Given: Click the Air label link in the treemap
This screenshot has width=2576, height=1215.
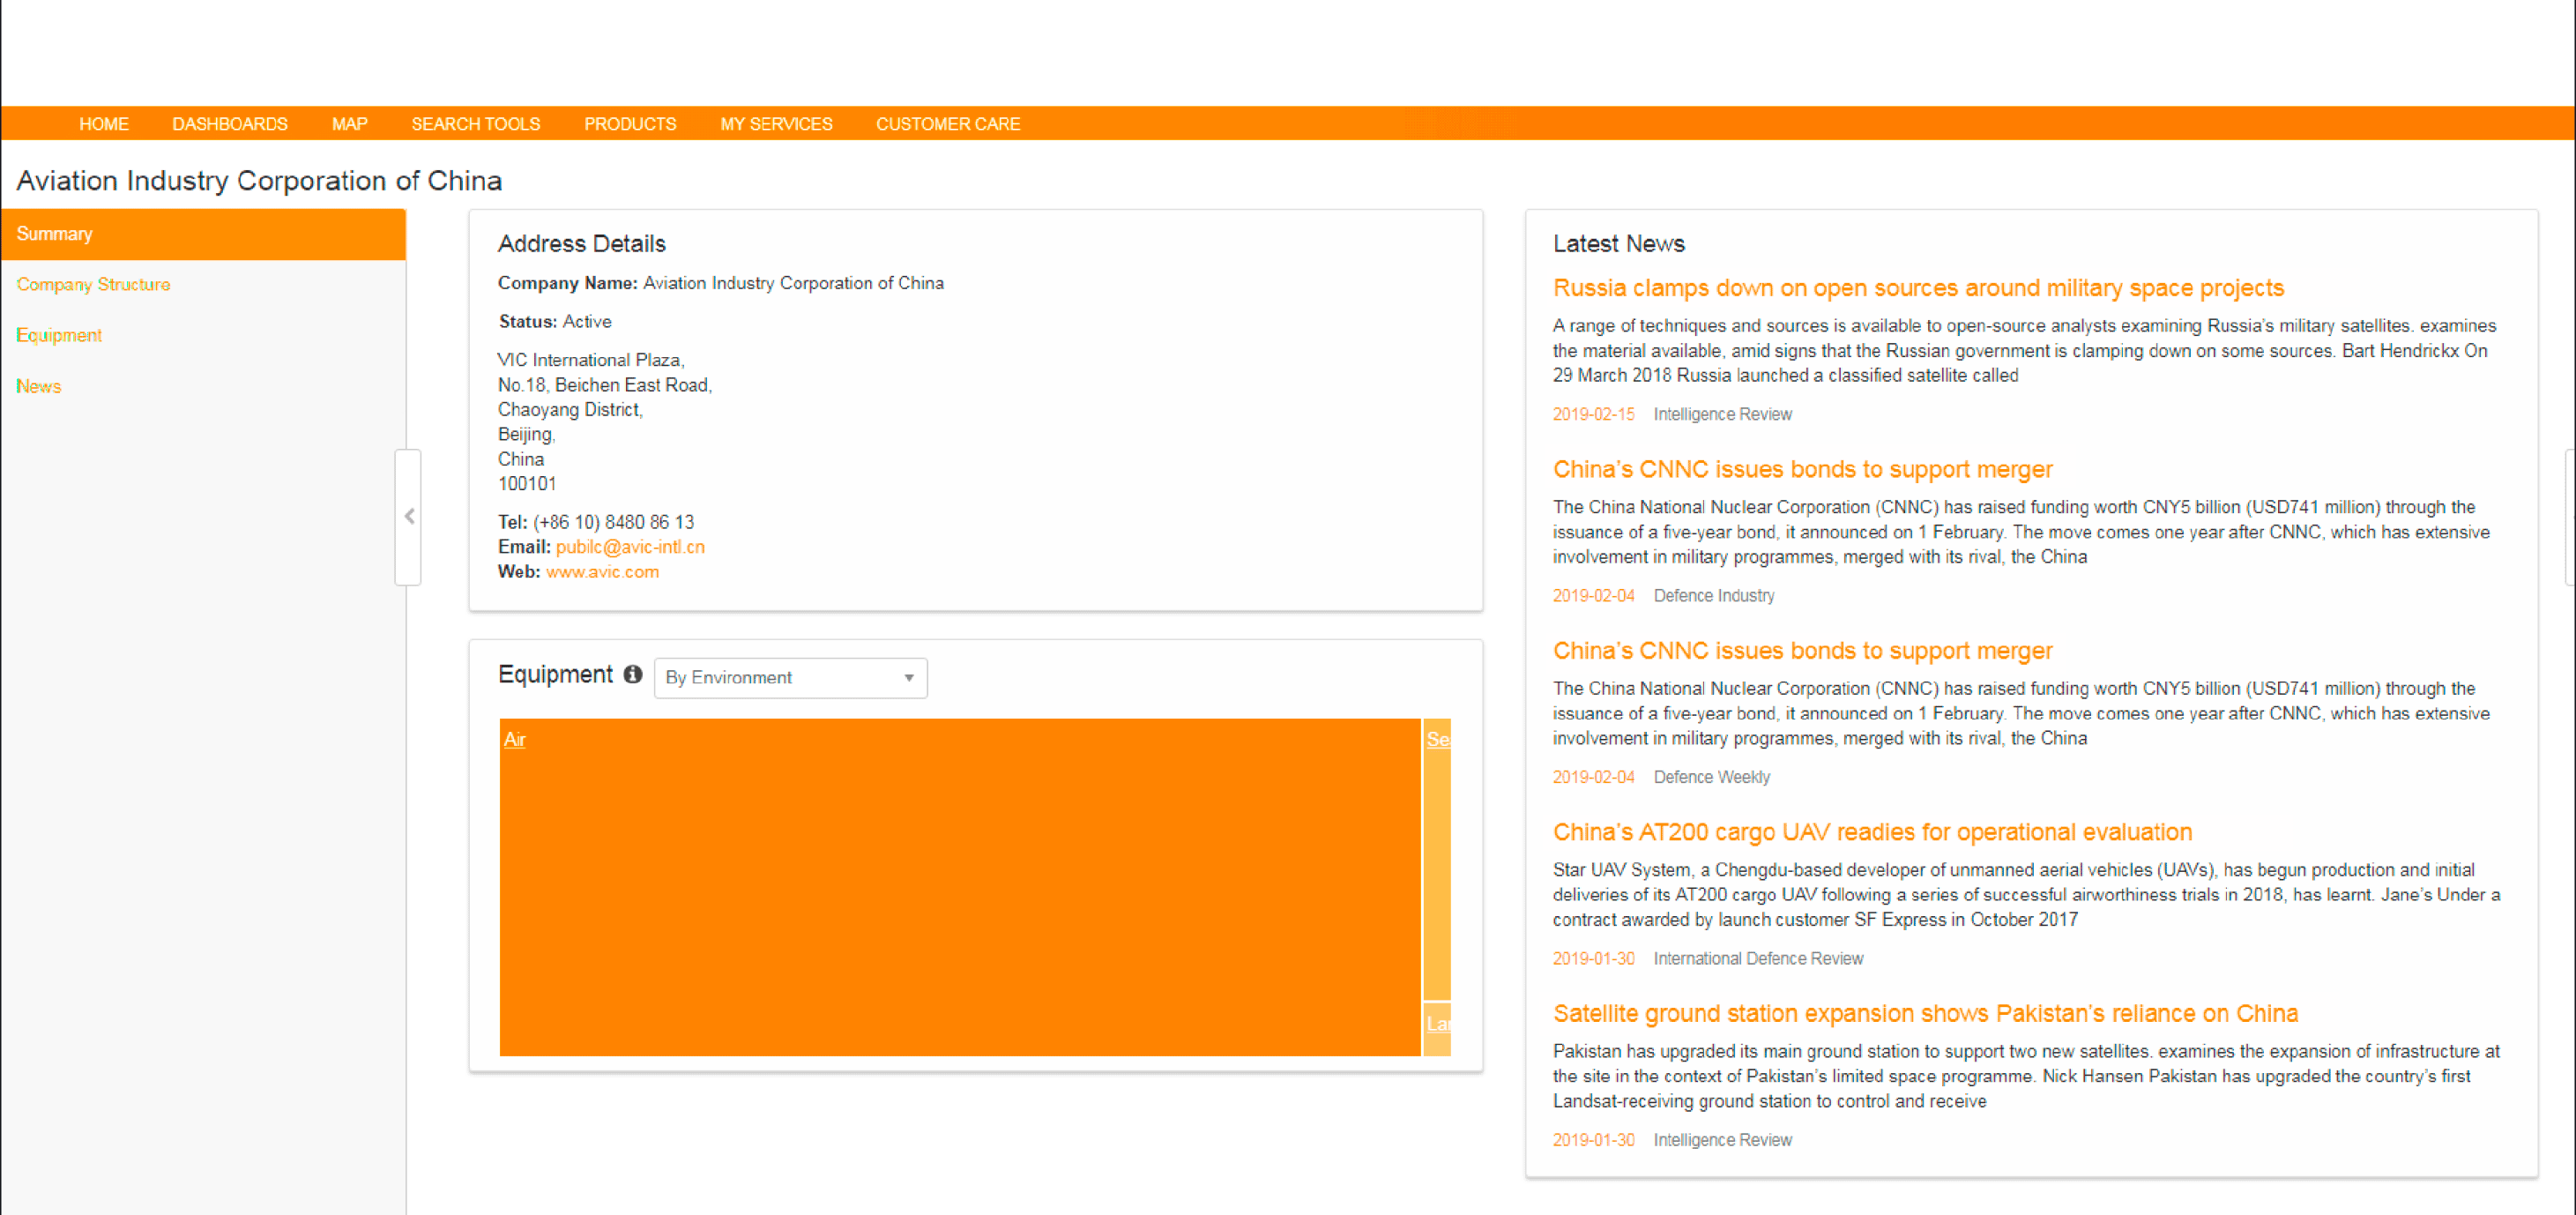Looking at the screenshot, I should click(514, 740).
